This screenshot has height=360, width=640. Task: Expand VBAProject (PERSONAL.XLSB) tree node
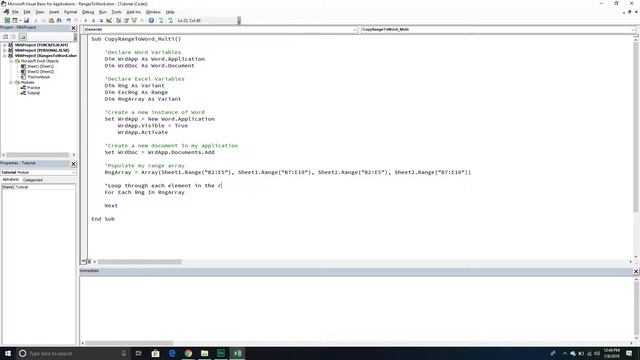pyautogui.click(x=4, y=50)
